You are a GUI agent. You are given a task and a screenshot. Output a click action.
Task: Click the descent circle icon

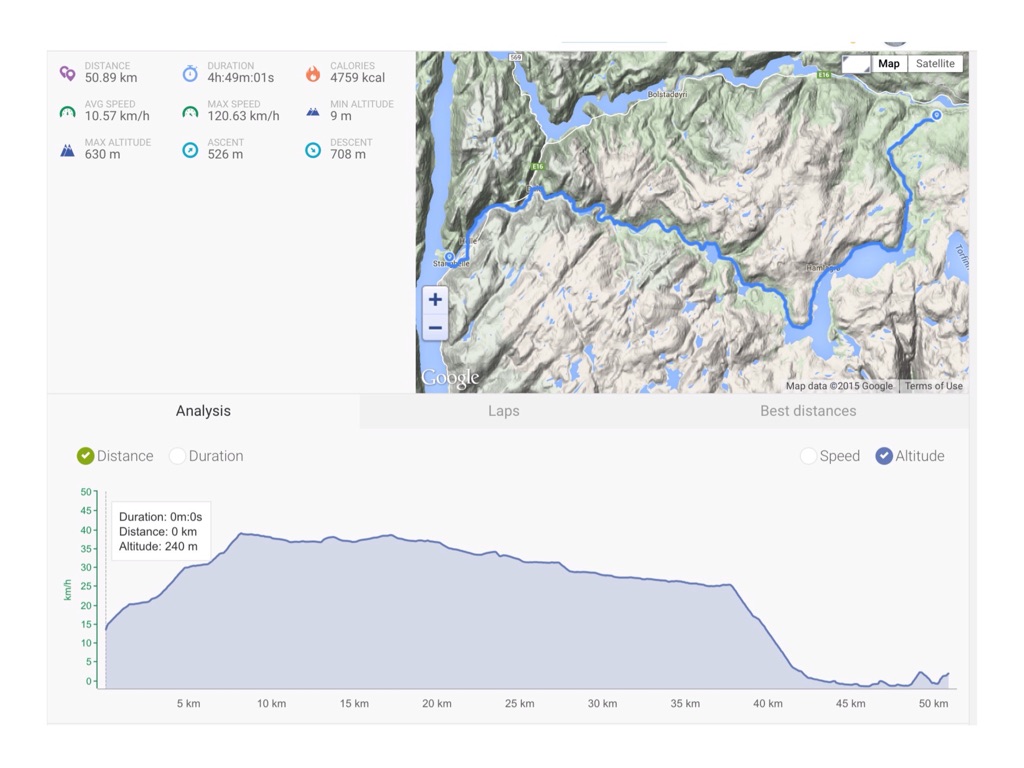click(x=313, y=150)
